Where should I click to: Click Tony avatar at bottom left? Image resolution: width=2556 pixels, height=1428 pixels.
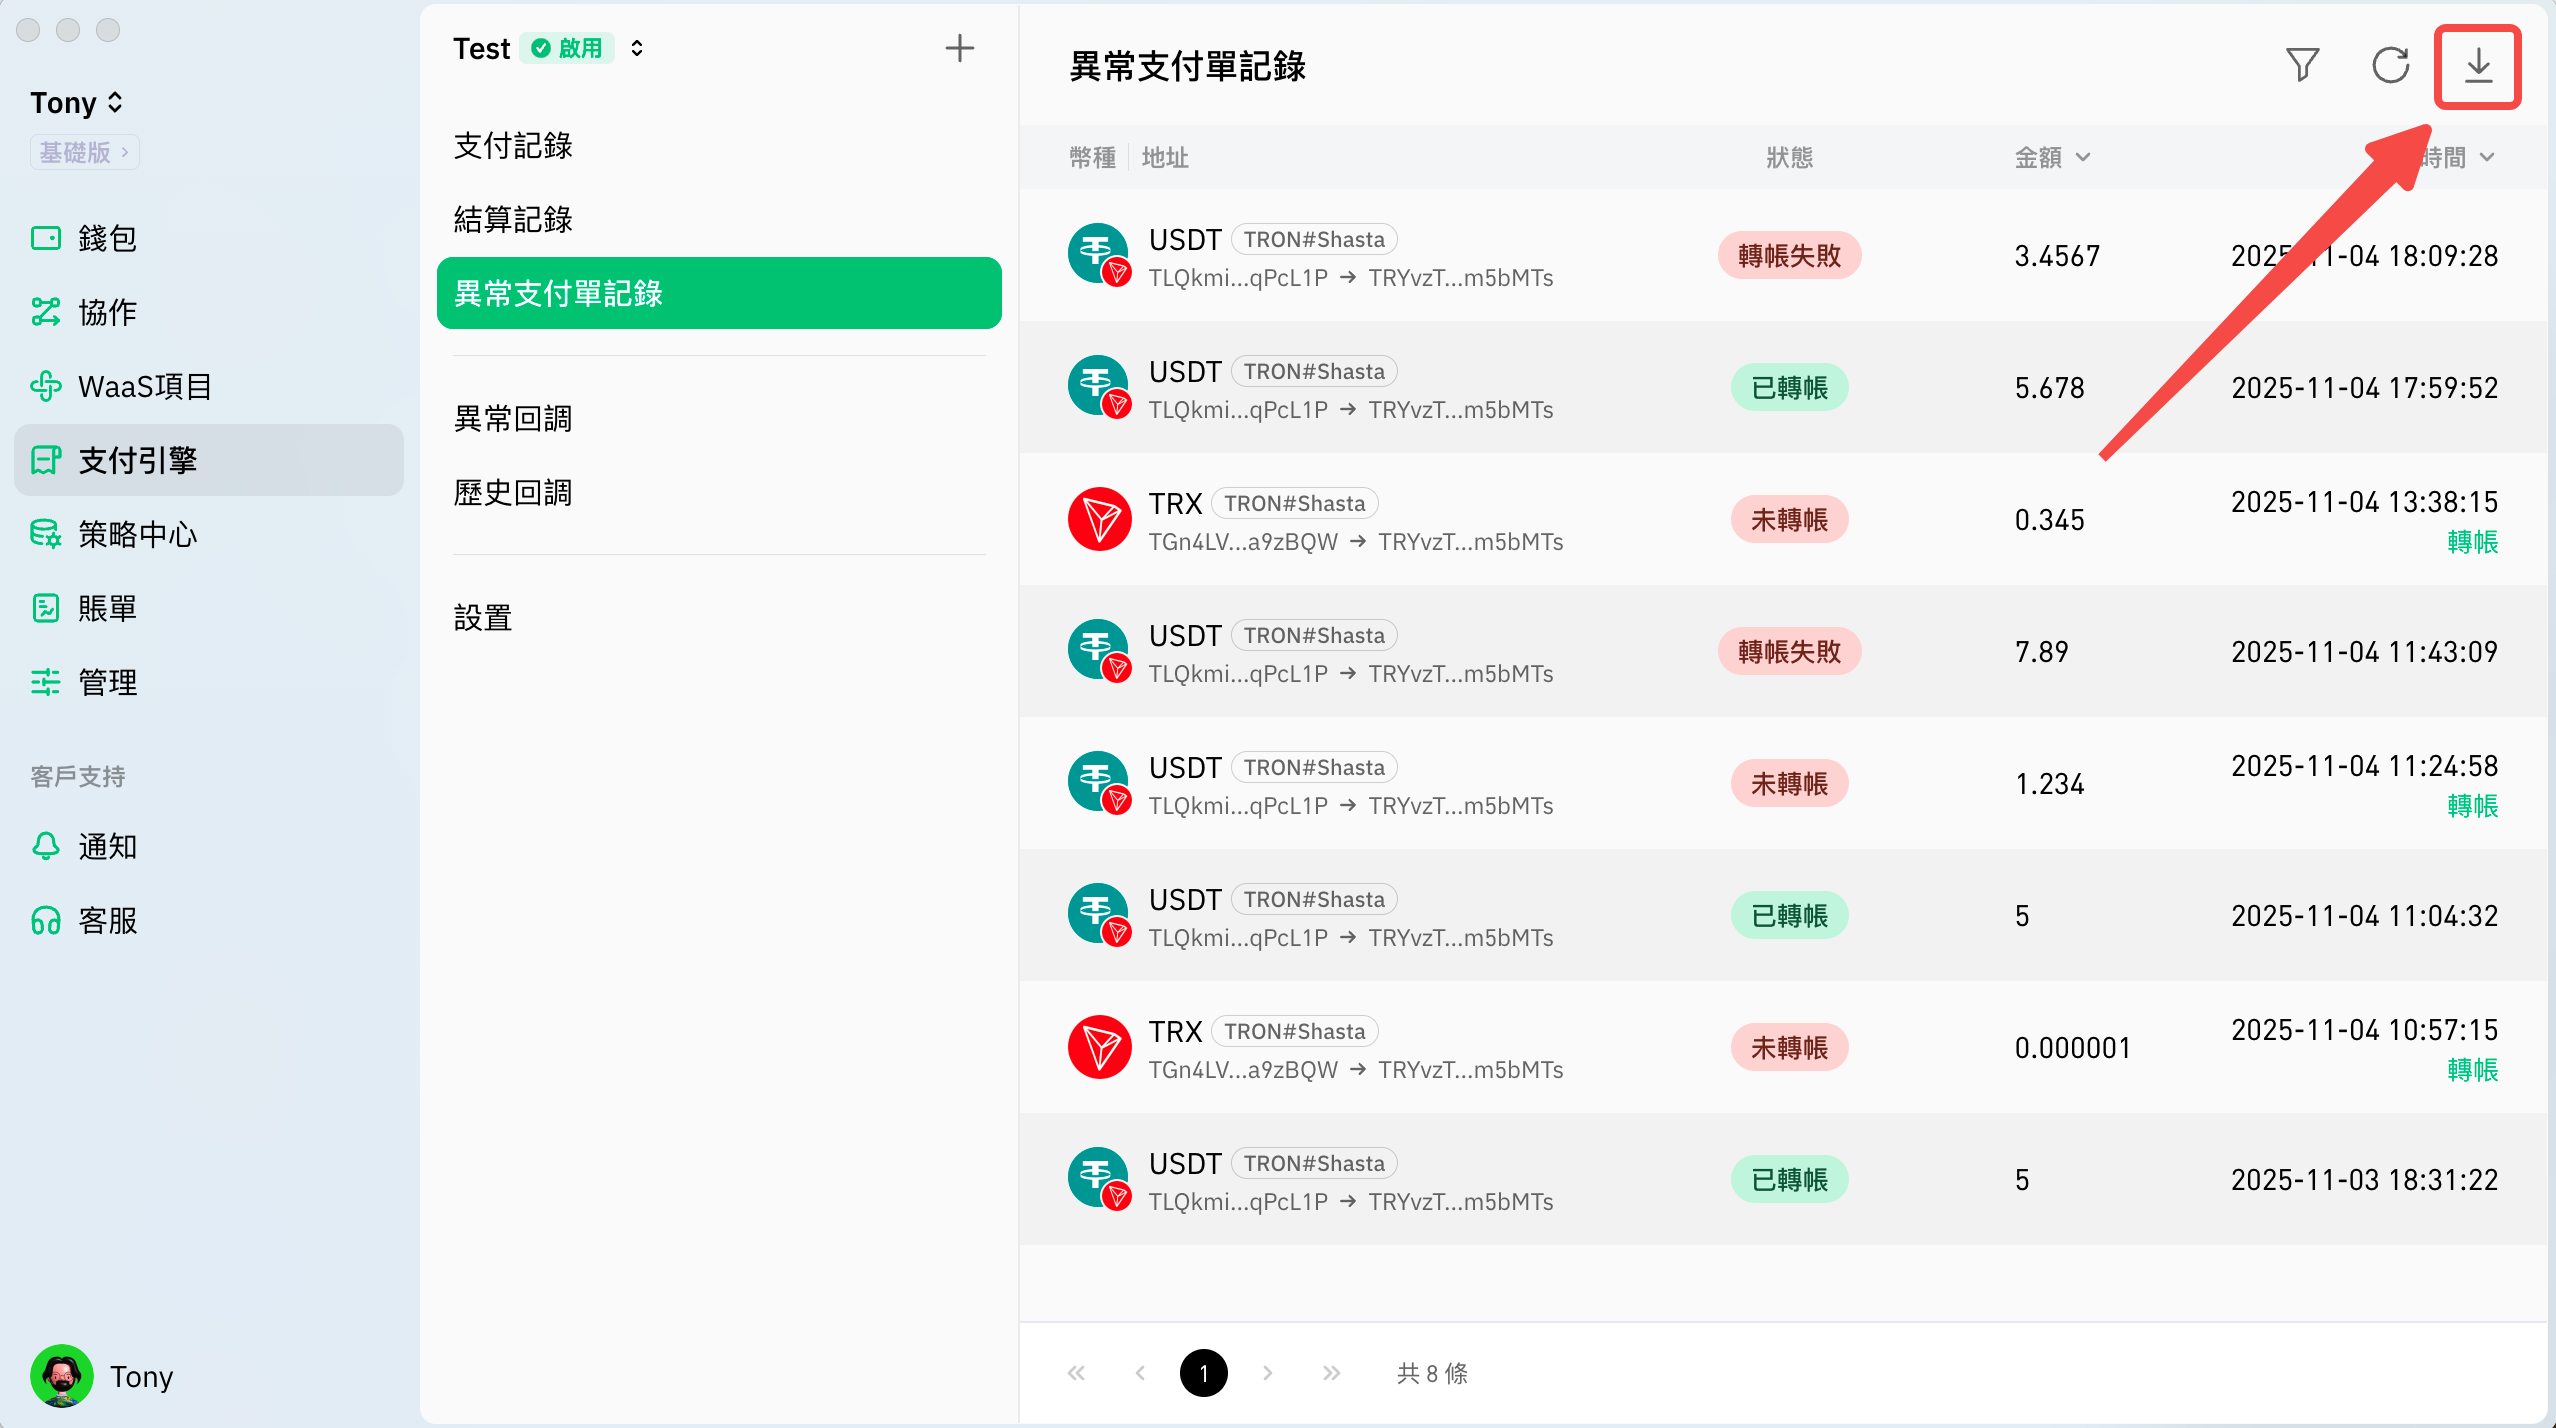tap(62, 1376)
